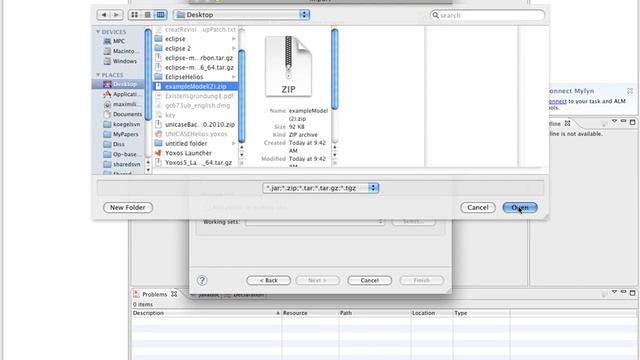Screen dimensions: 640x360
Task: Click the search field in file dialog
Action: coord(488,15)
